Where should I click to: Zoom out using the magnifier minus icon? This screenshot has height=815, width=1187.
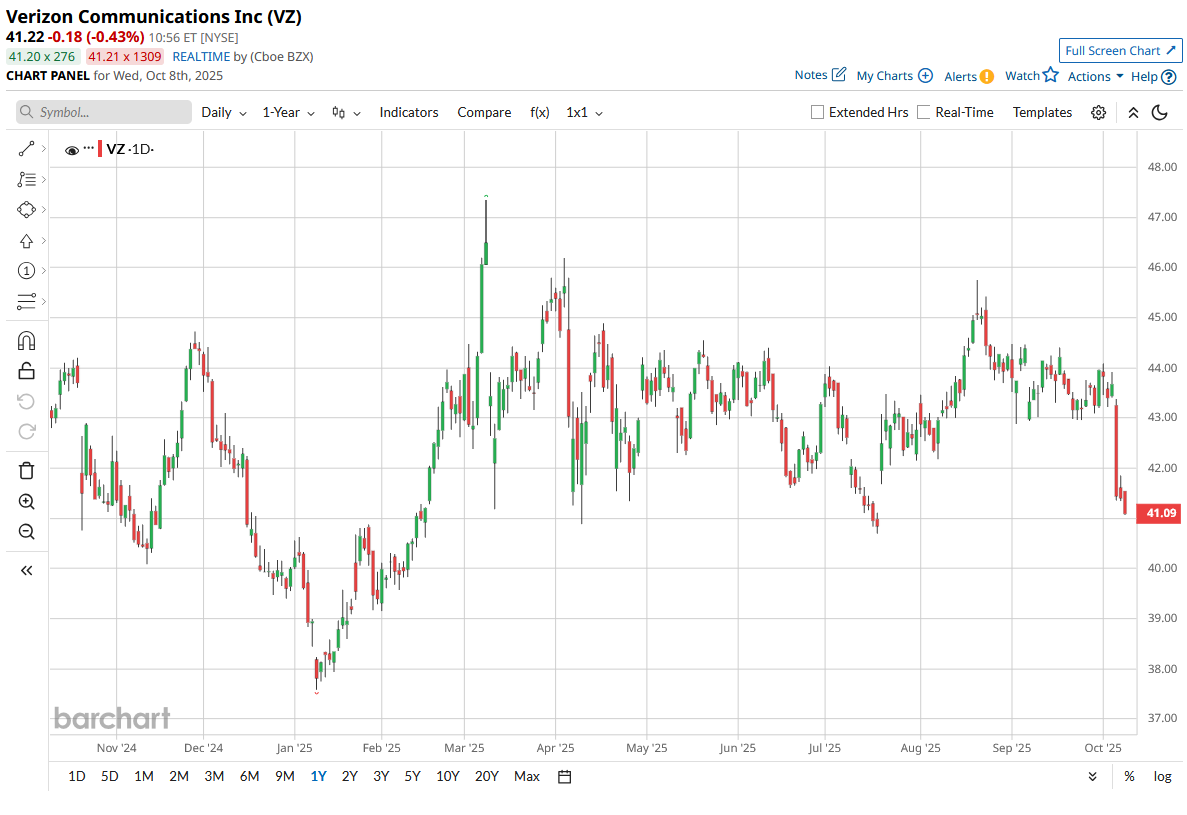[x=26, y=532]
